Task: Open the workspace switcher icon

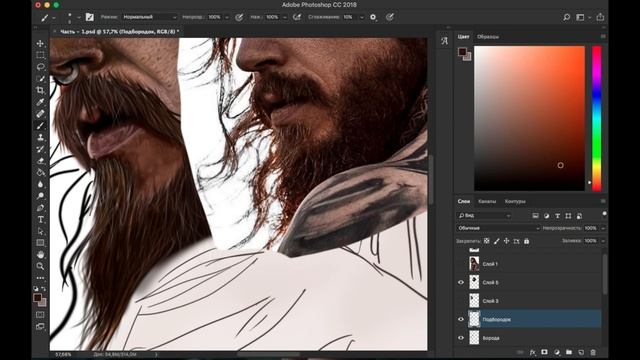Action: click(580, 17)
